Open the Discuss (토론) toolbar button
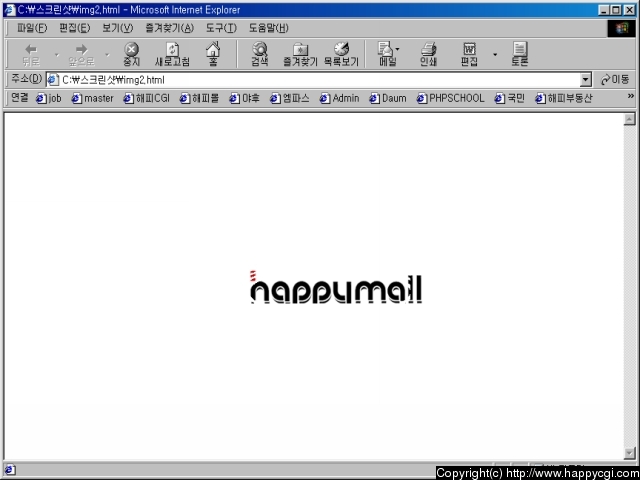640x480 pixels. pyautogui.click(x=519, y=54)
